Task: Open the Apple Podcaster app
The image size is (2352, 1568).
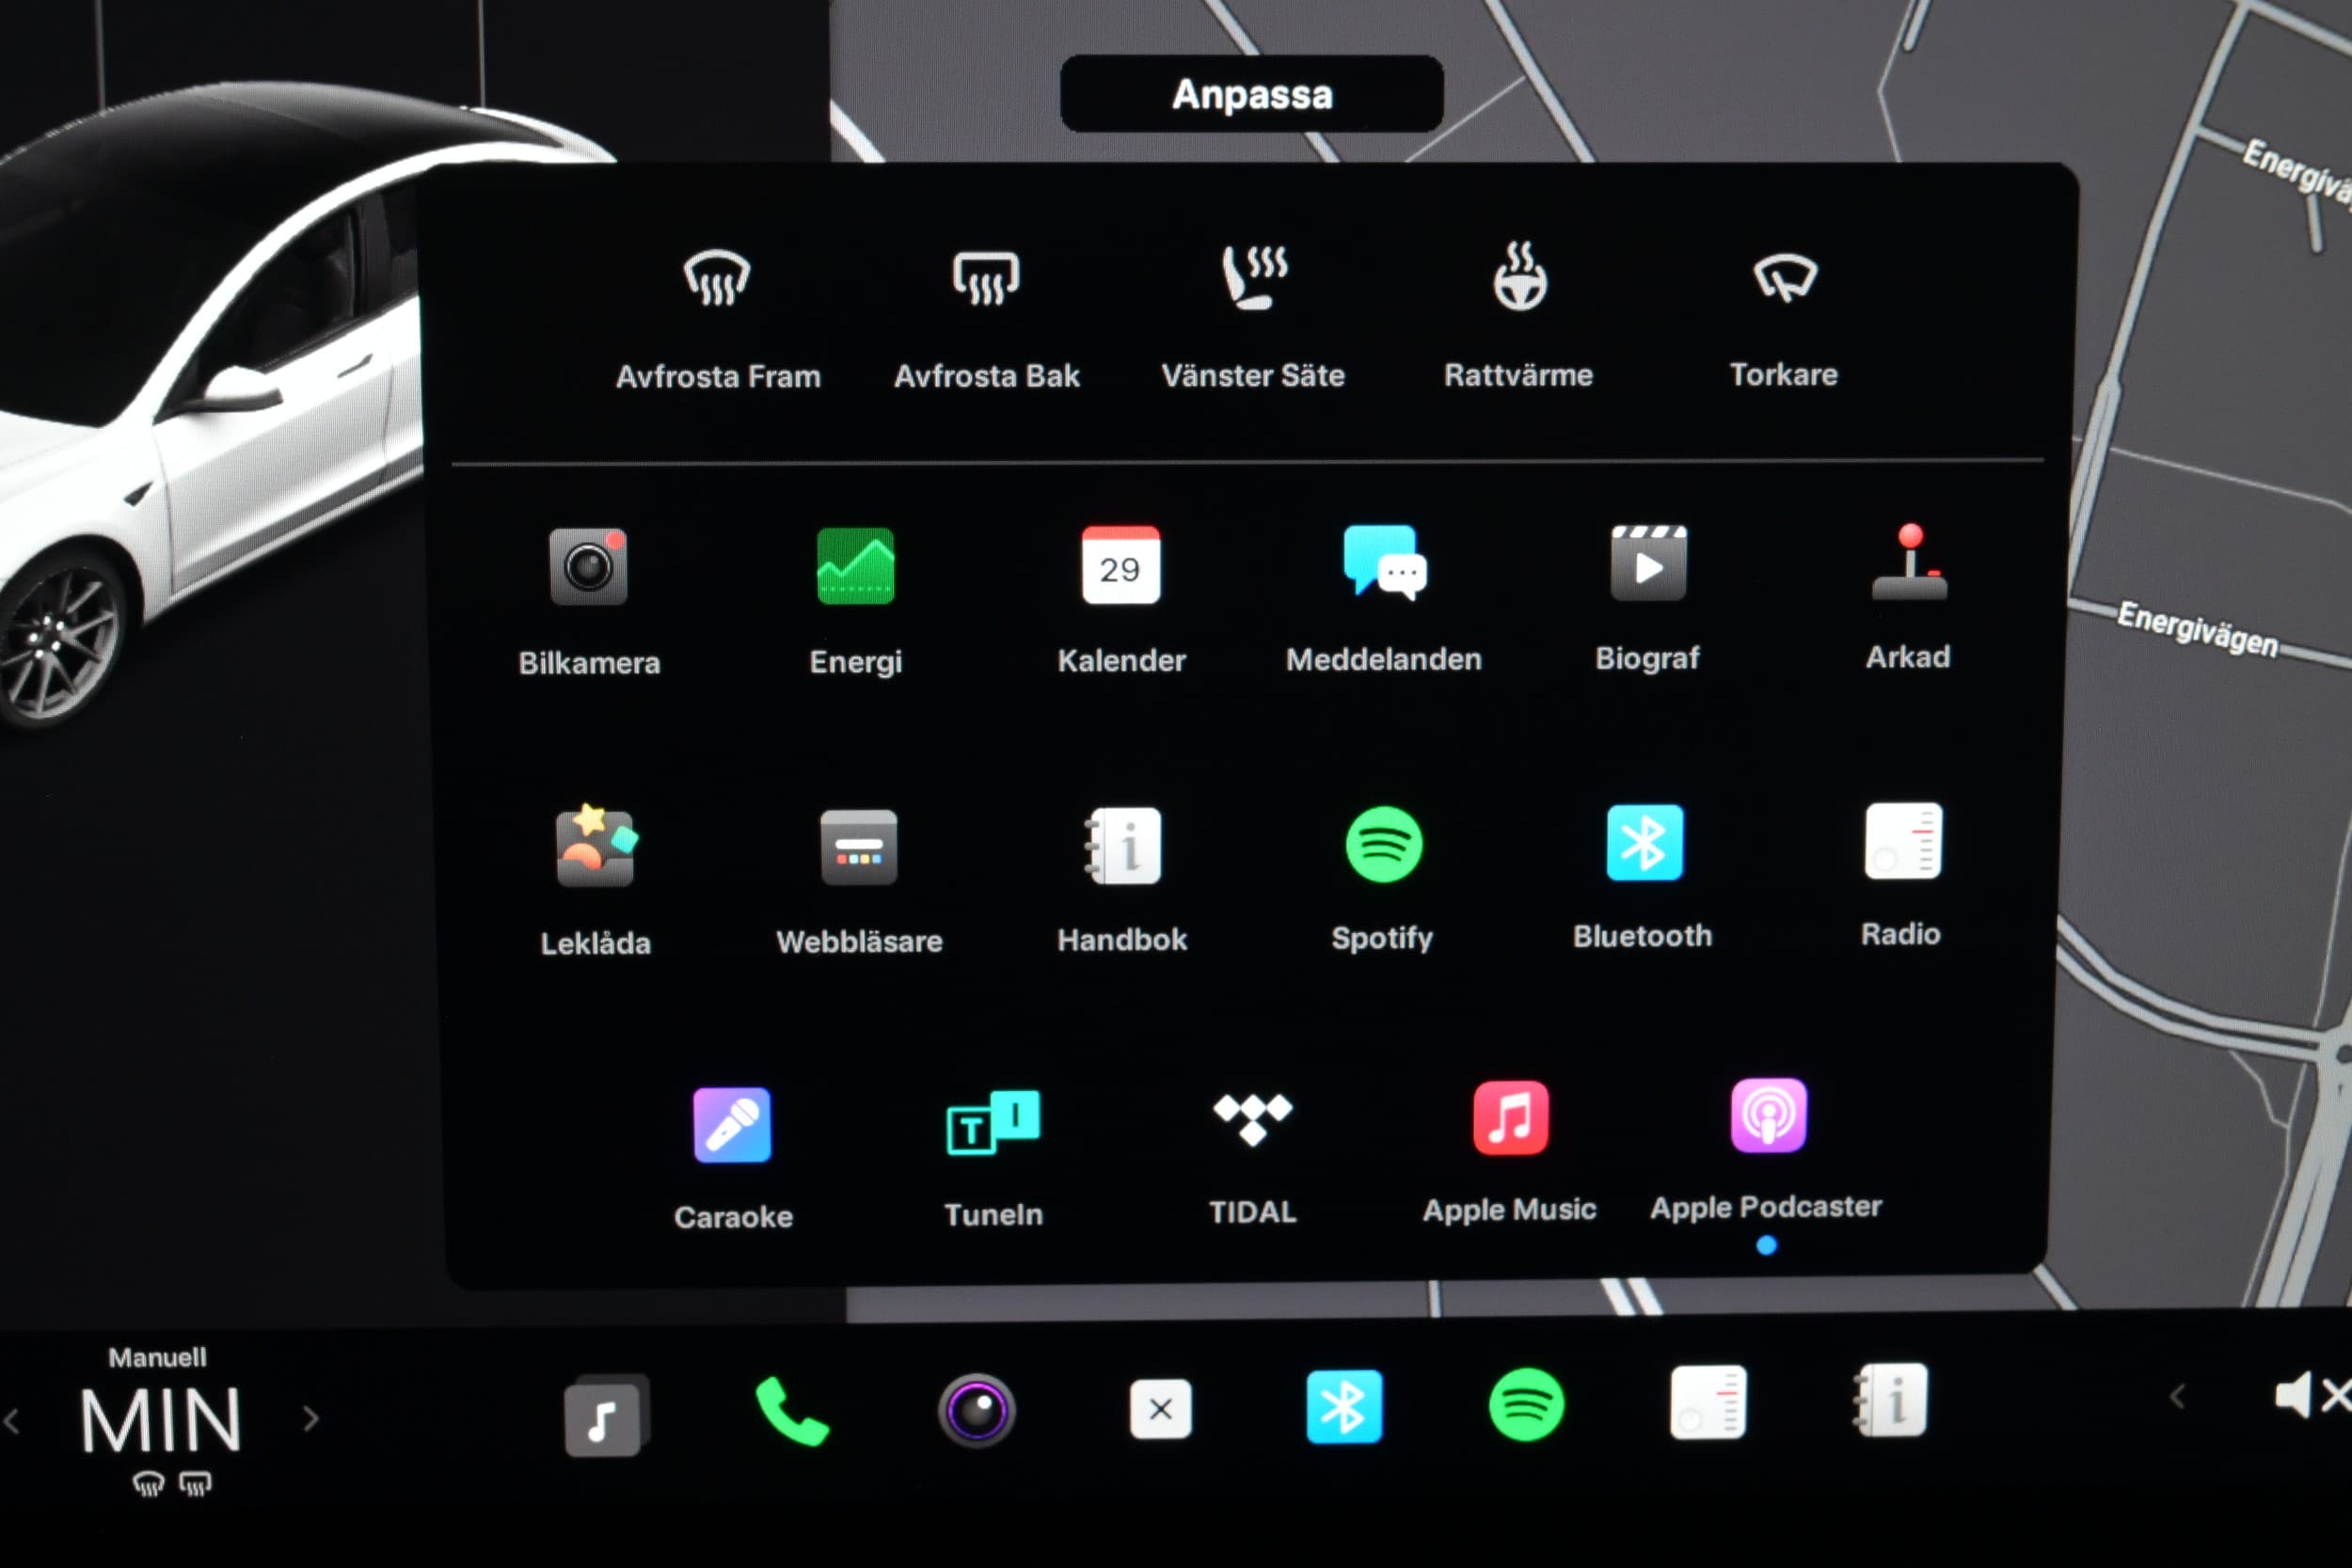Action: (x=1767, y=1150)
